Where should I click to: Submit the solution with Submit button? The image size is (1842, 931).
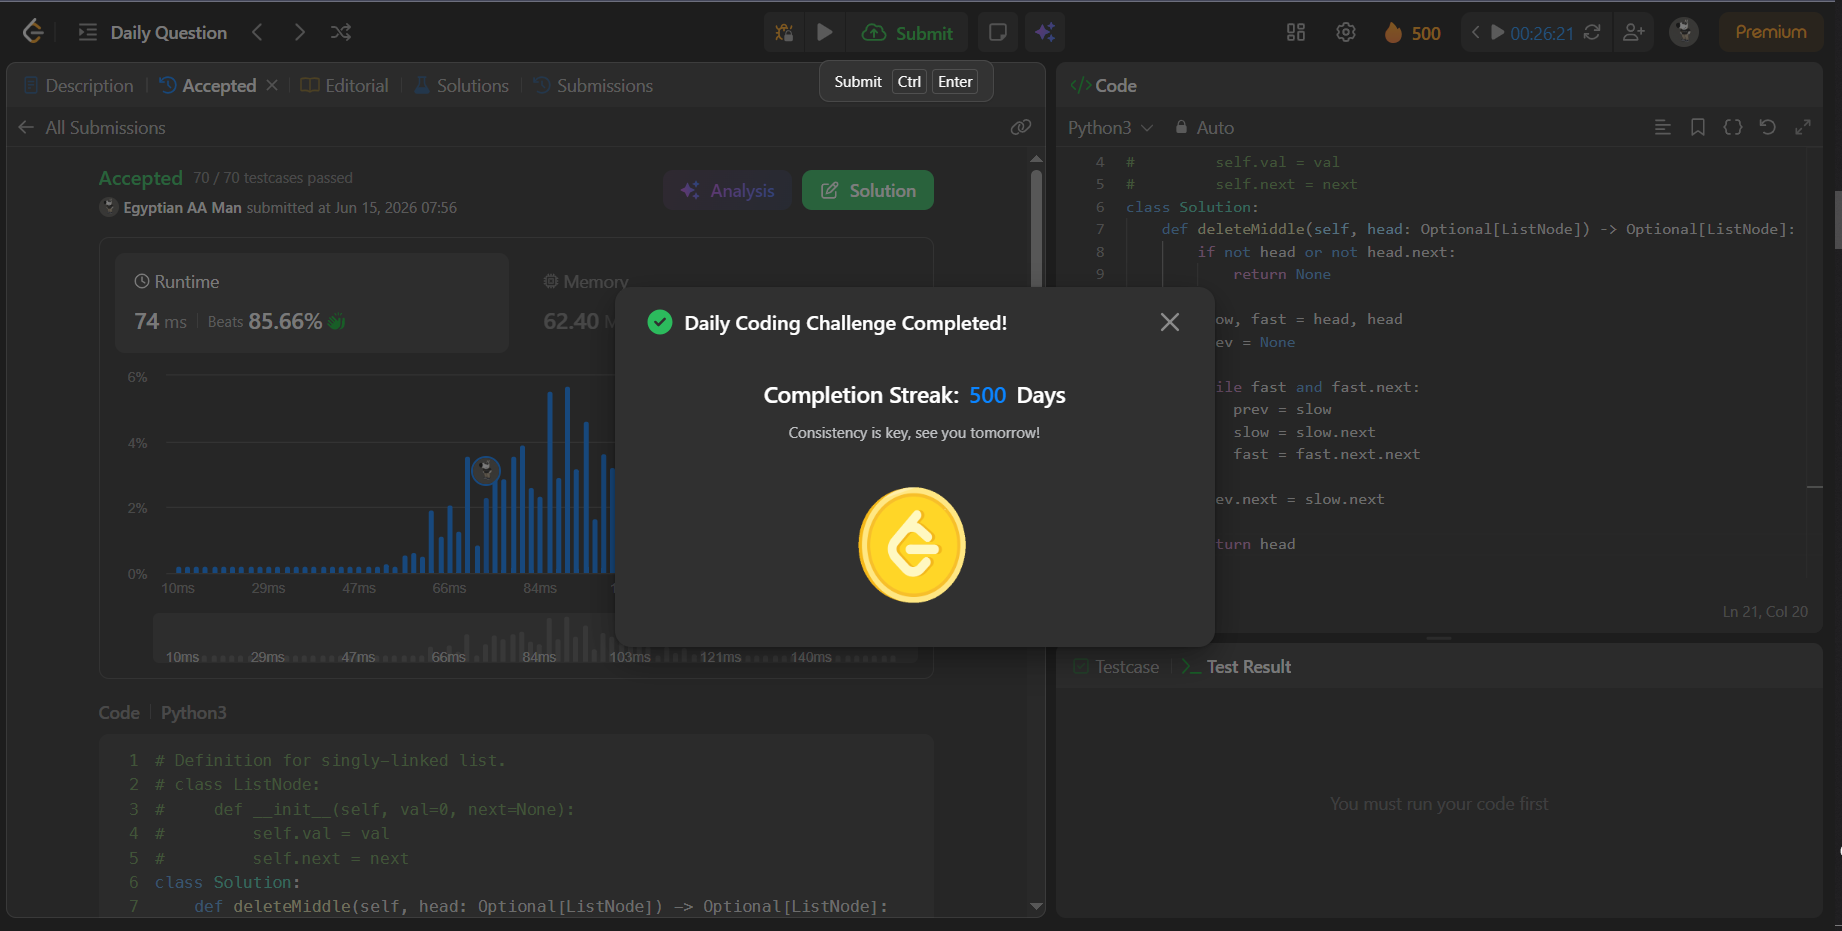[908, 32]
